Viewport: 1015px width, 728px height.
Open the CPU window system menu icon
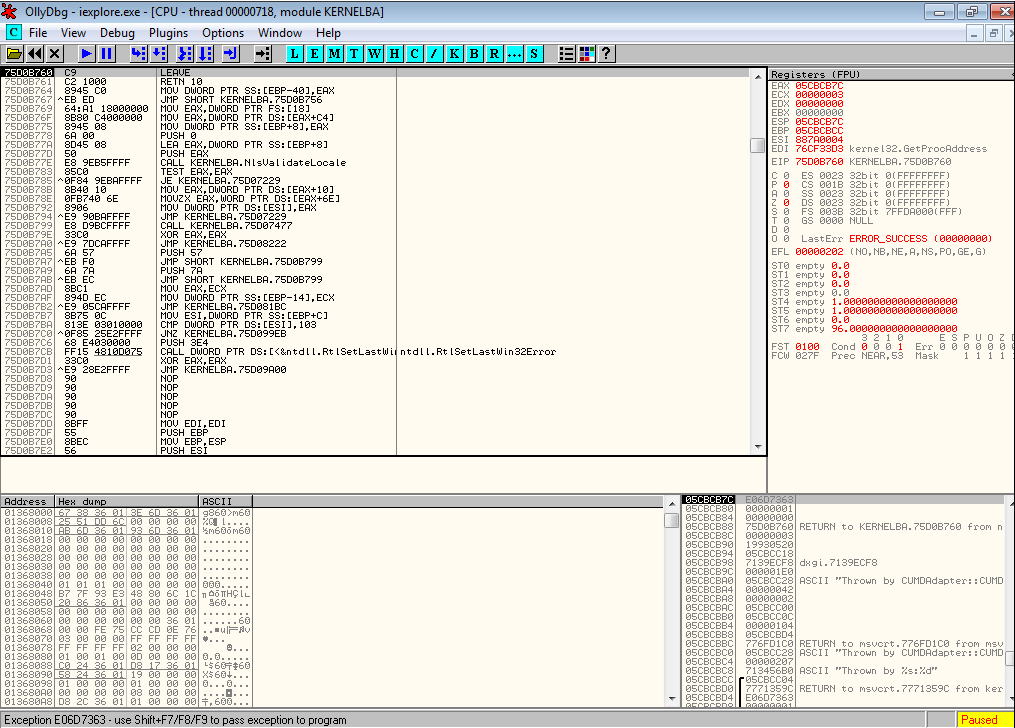click(13, 32)
